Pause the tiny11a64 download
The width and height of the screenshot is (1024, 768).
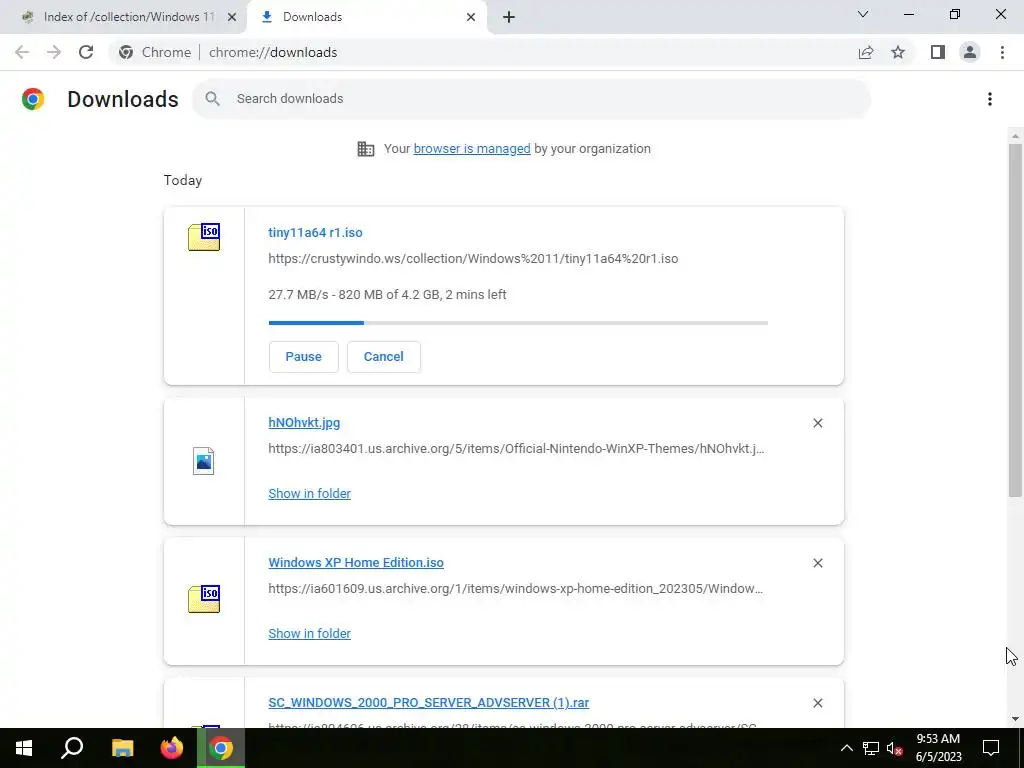point(304,357)
